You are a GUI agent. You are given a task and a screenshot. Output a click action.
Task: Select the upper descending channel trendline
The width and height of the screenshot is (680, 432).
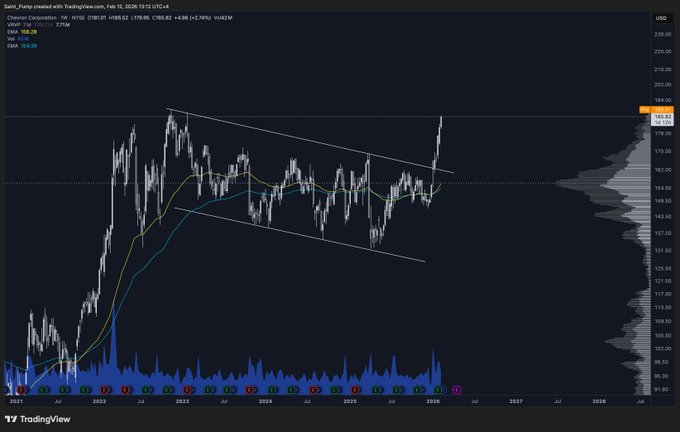click(310, 140)
